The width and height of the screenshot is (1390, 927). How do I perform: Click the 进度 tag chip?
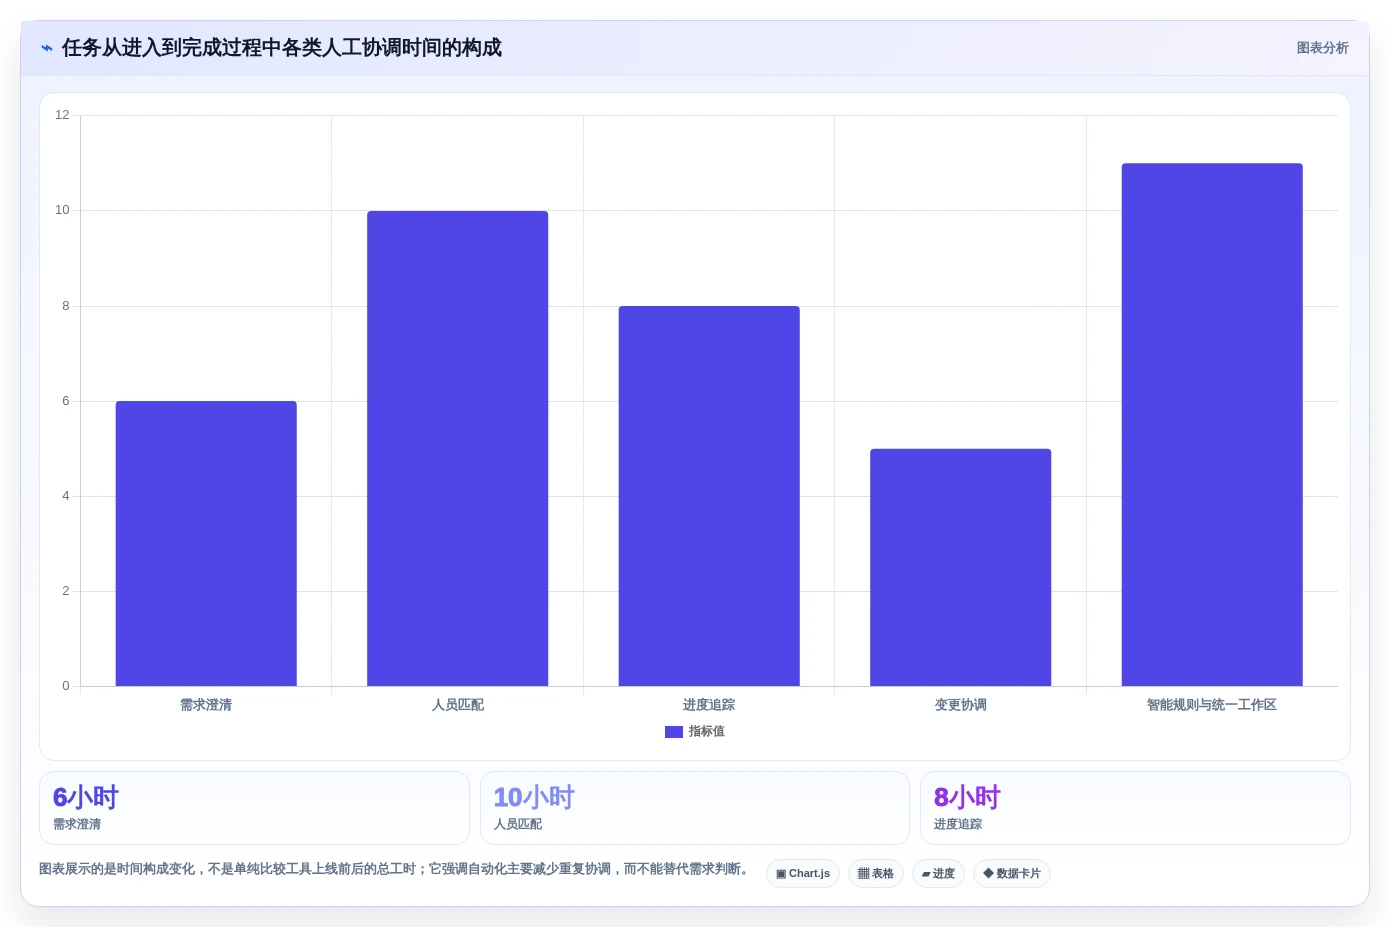click(938, 874)
